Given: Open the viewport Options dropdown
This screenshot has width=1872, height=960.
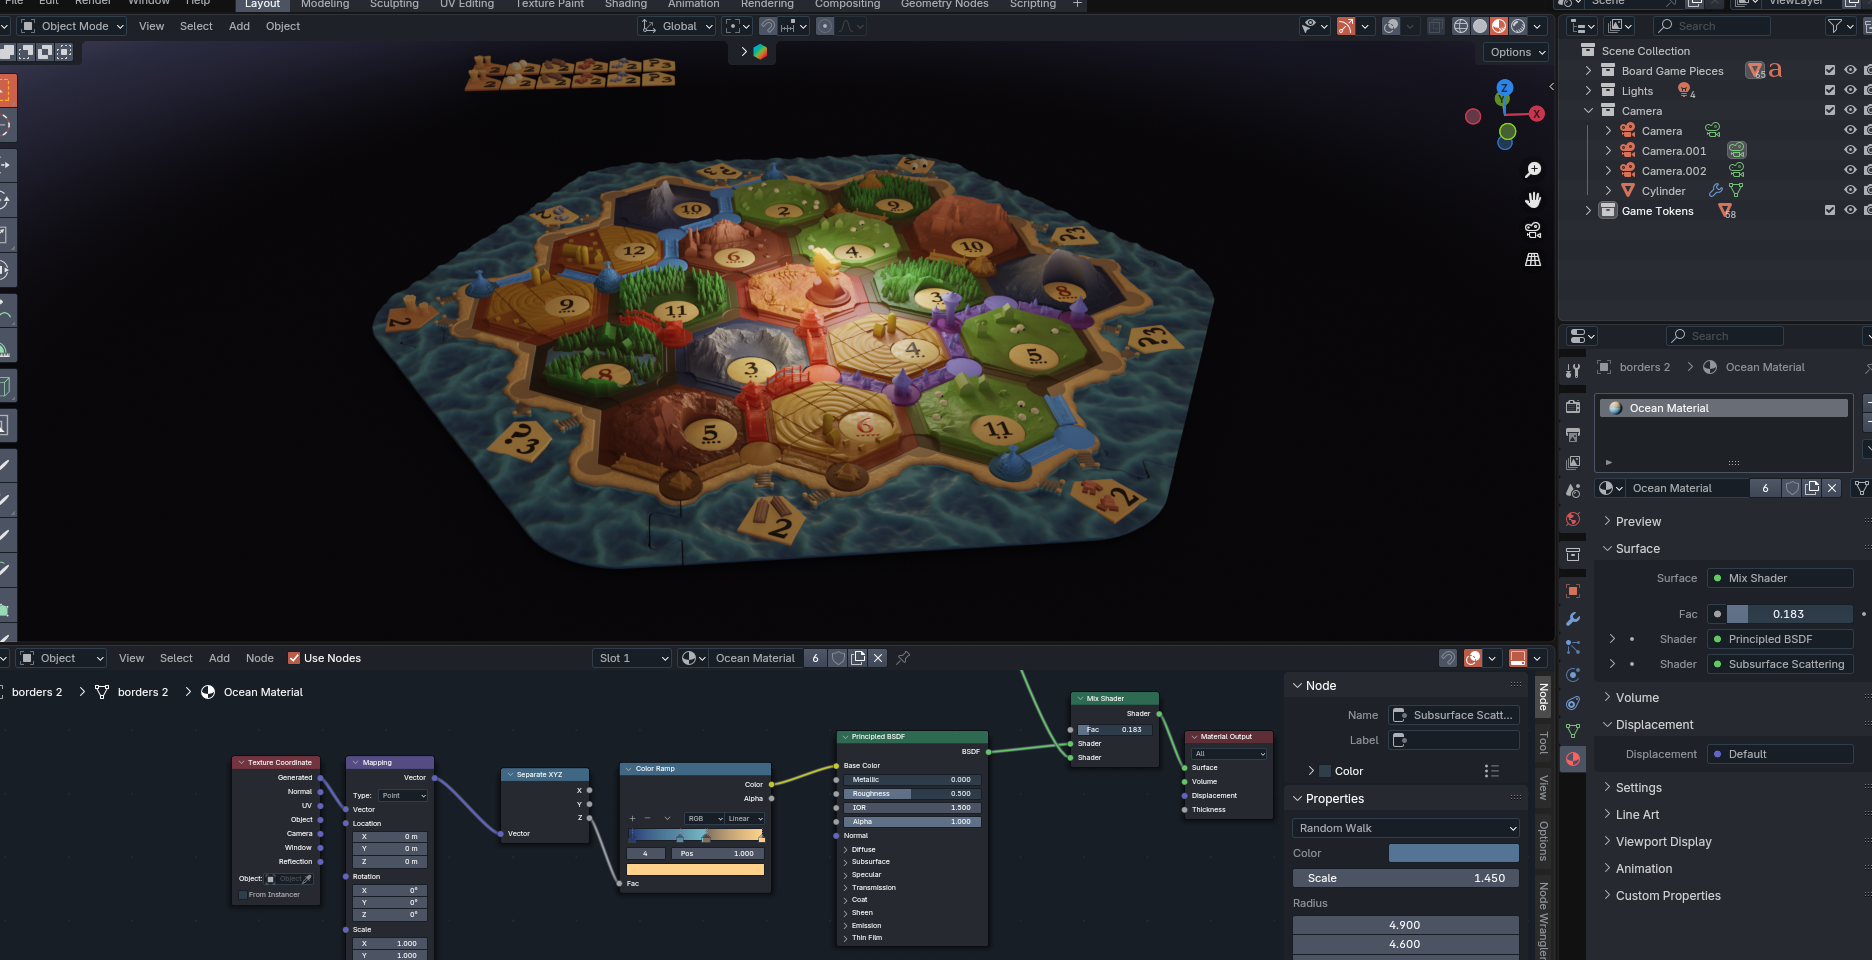Looking at the screenshot, I should coord(1516,52).
